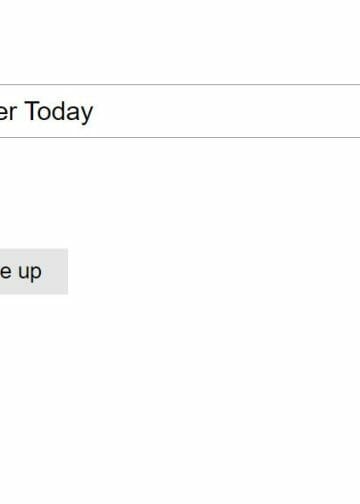Click the letter "y" ending "Today"
The width and height of the screenshot is (360, 504).
coord(86,115)
